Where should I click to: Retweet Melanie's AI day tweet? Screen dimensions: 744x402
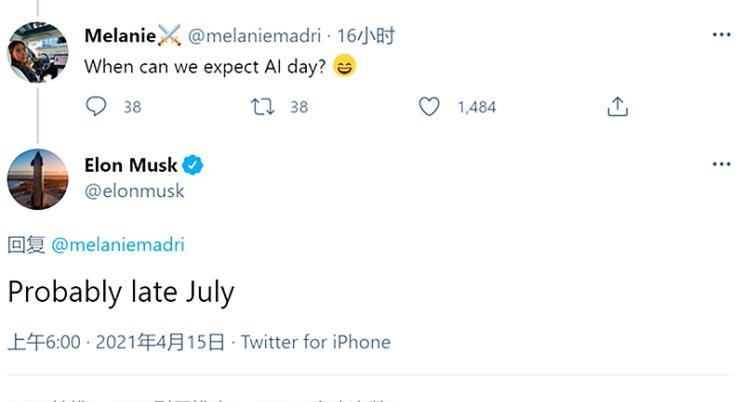(263, 106)
